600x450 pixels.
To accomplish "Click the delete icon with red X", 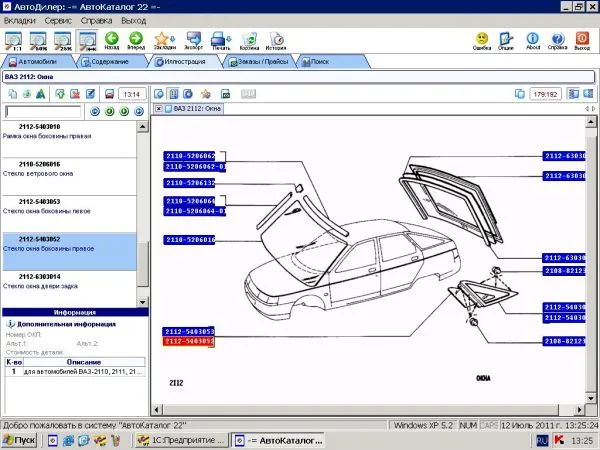I will 75,94.
